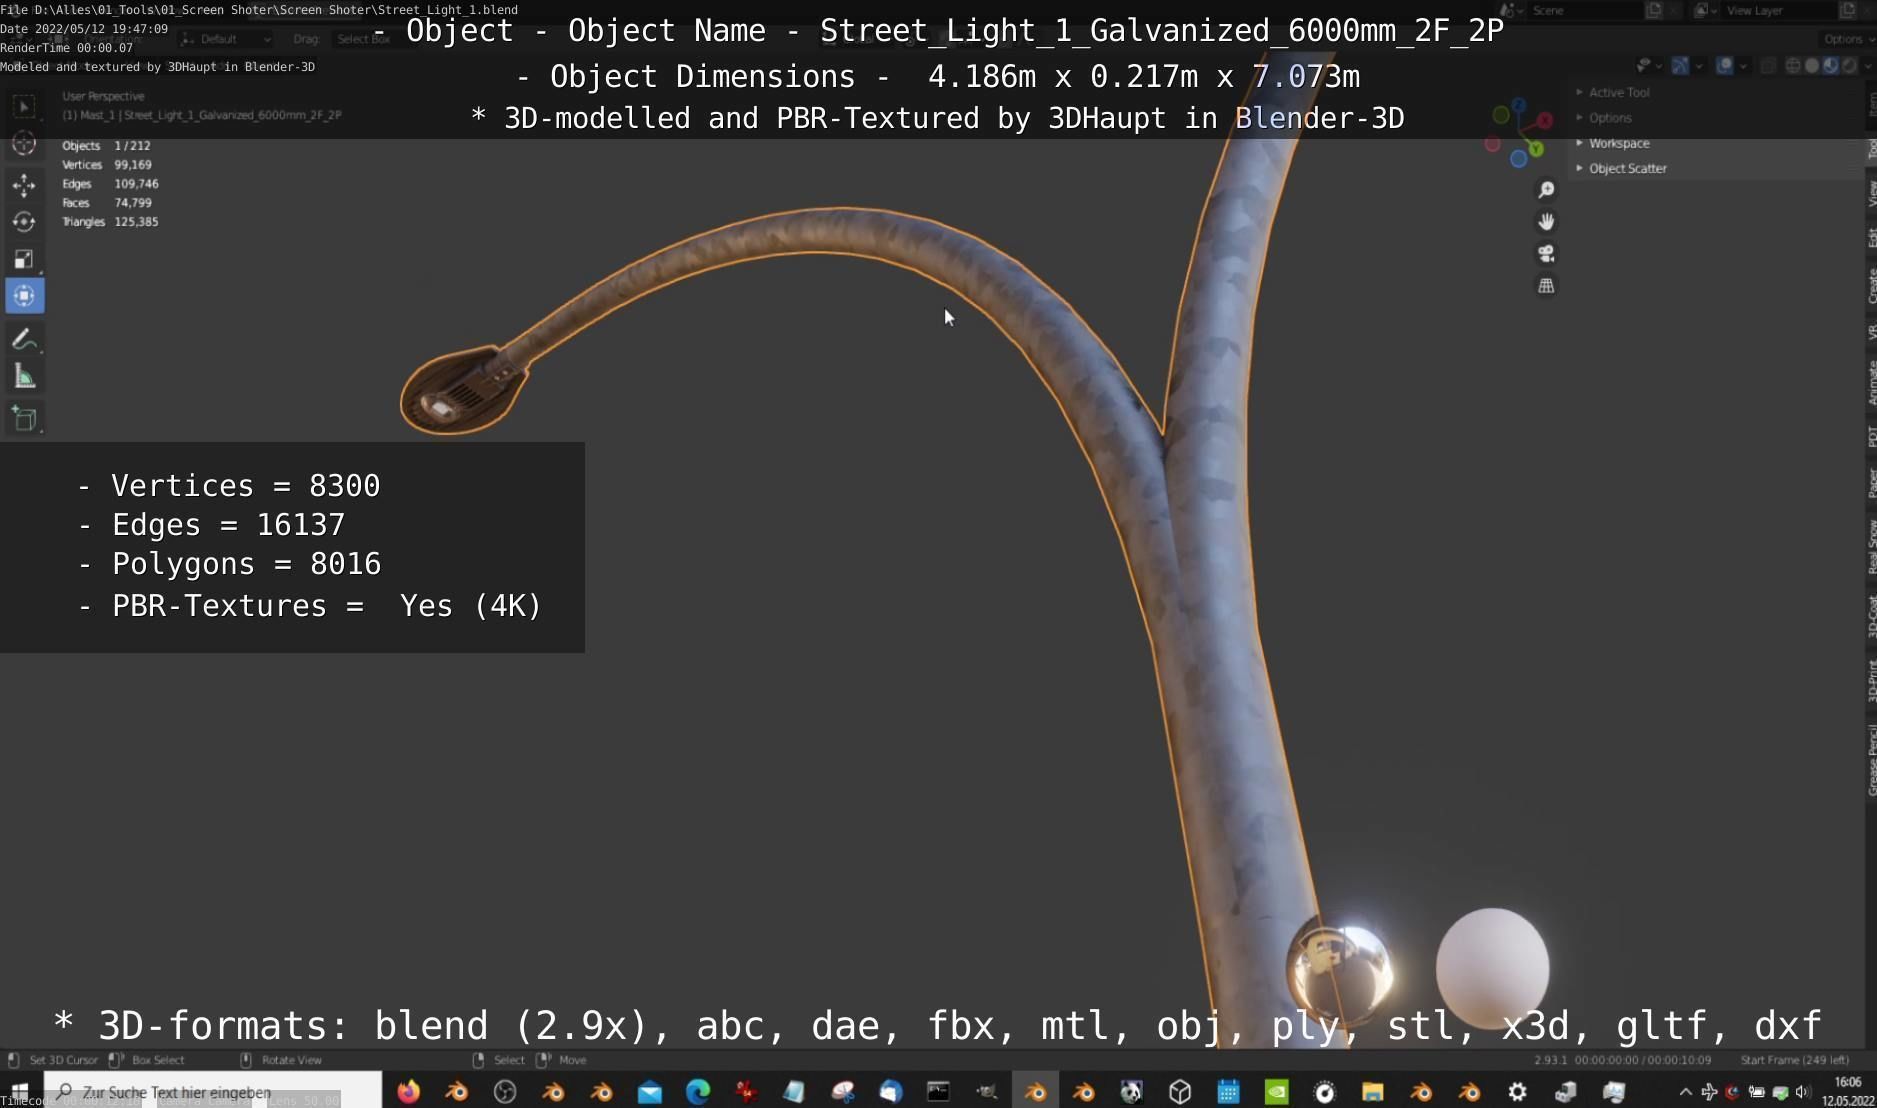Open Firefox from the taskbar

pyautogui.click(x=408, y=1092)
